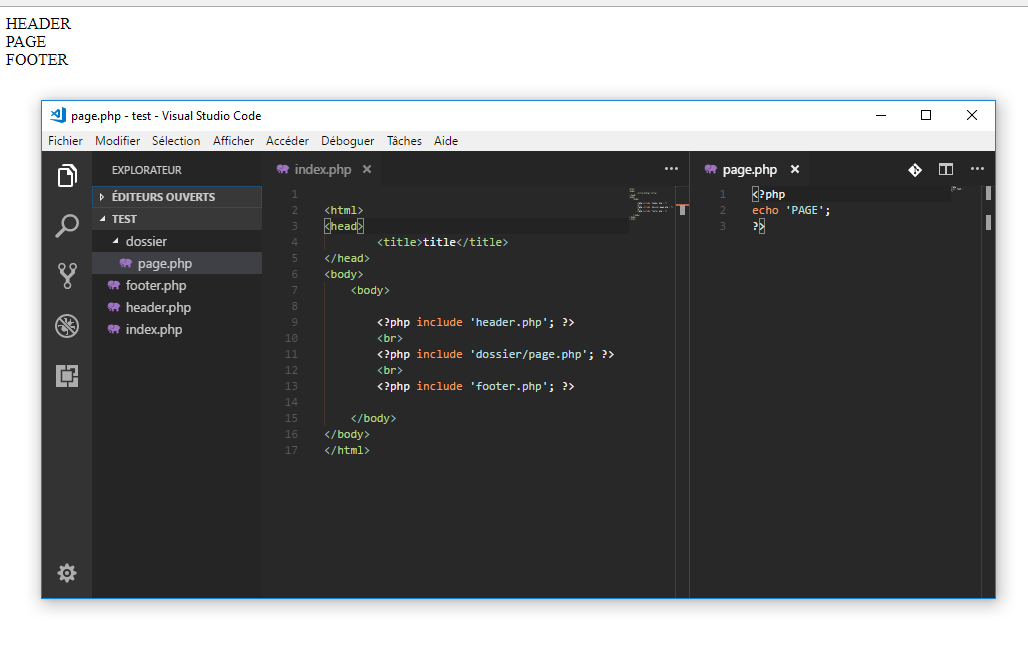Click the include 'footer.php' code line

click(x=475, y=386)
